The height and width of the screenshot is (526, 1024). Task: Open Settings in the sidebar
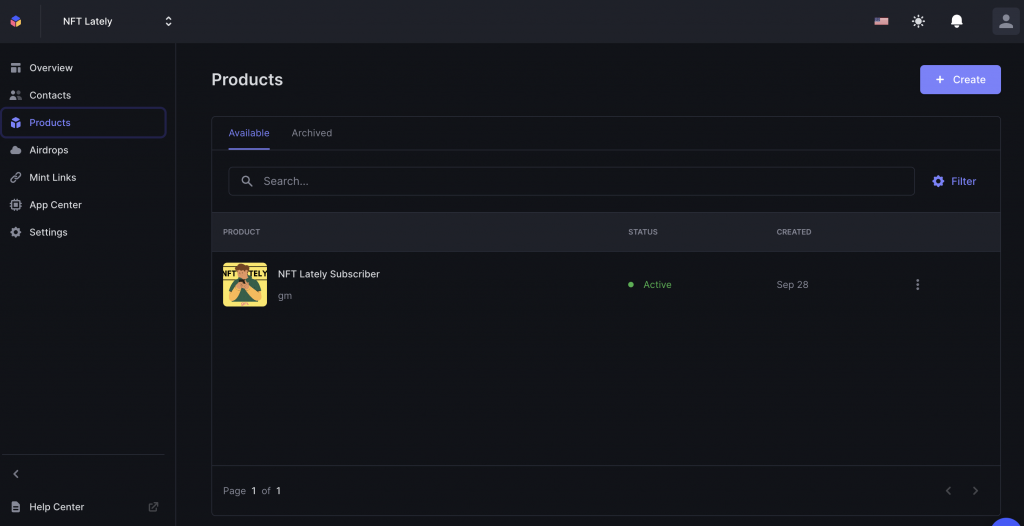(84, 233)
